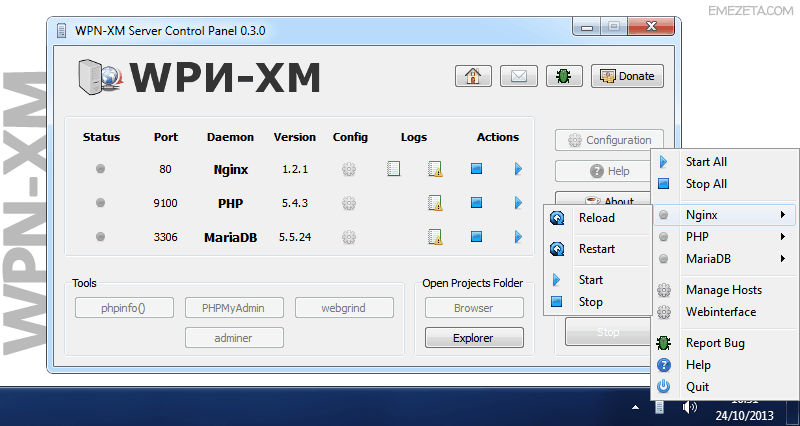Open the PHP error log icon
Image resolution: width=800 pixels, height=426 pixels.
point(435,203)
